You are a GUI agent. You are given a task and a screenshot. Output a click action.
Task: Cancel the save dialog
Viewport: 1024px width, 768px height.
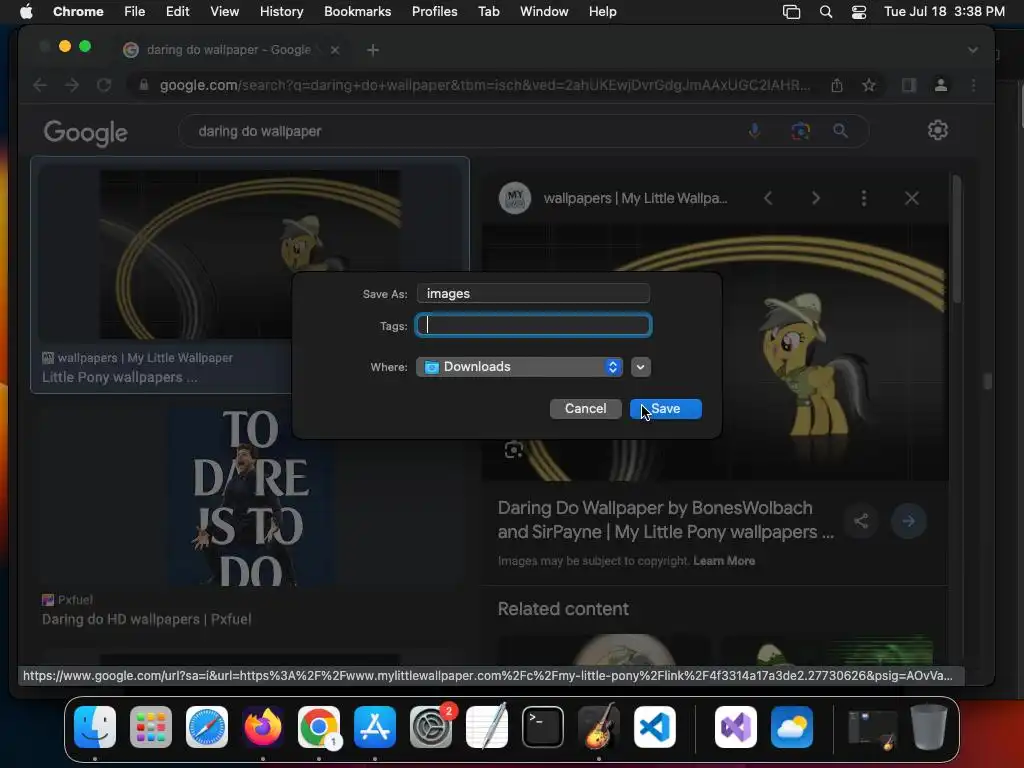(585, 409)
